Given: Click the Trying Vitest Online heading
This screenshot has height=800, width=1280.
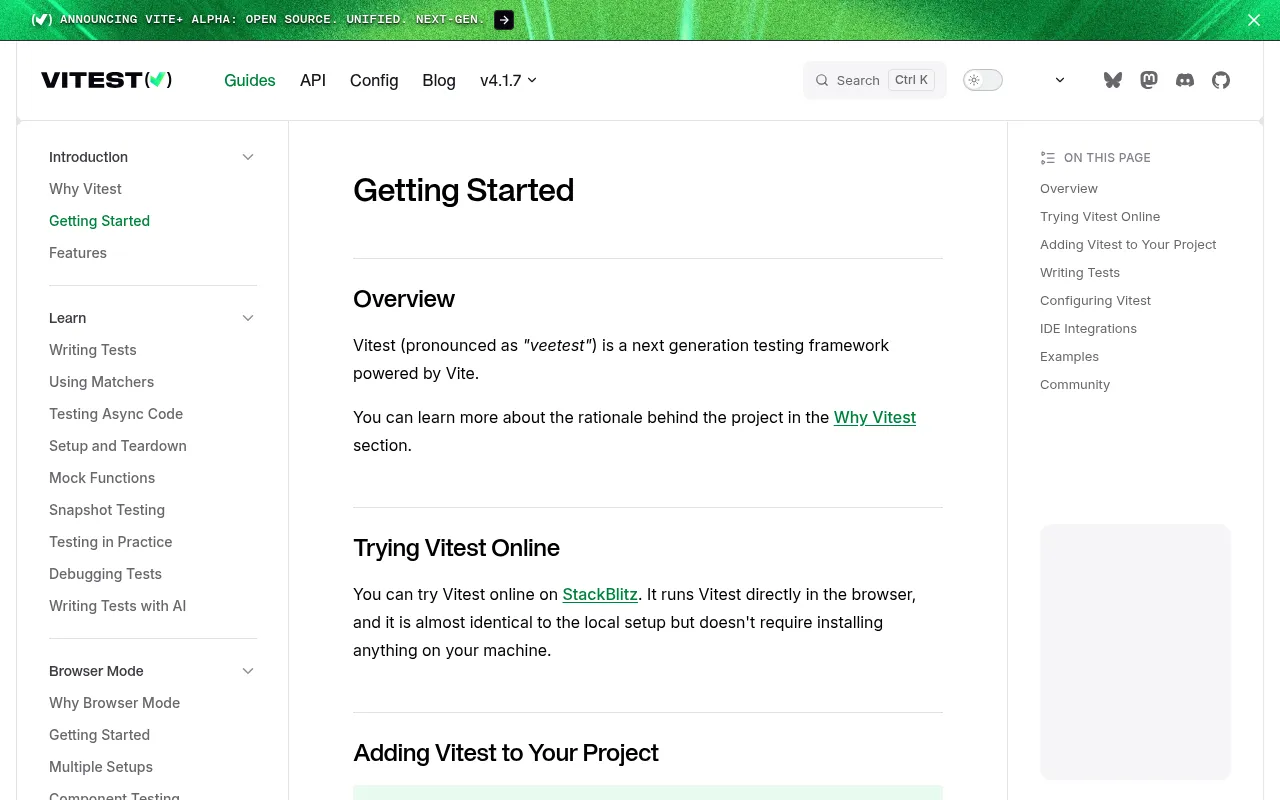Looking at the screenshot, I should pyautogui.click(x=456, y=548).
